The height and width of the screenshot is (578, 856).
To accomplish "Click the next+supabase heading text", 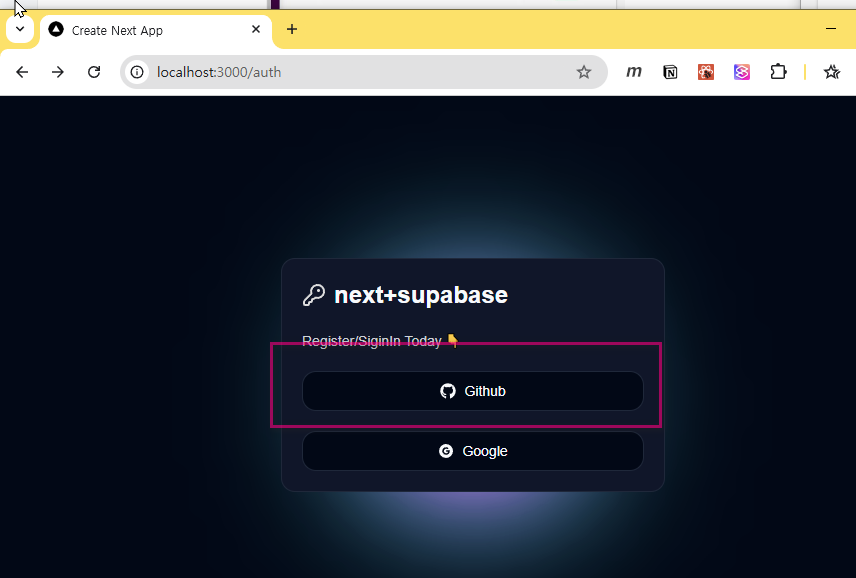I will [x=420, y=295].
